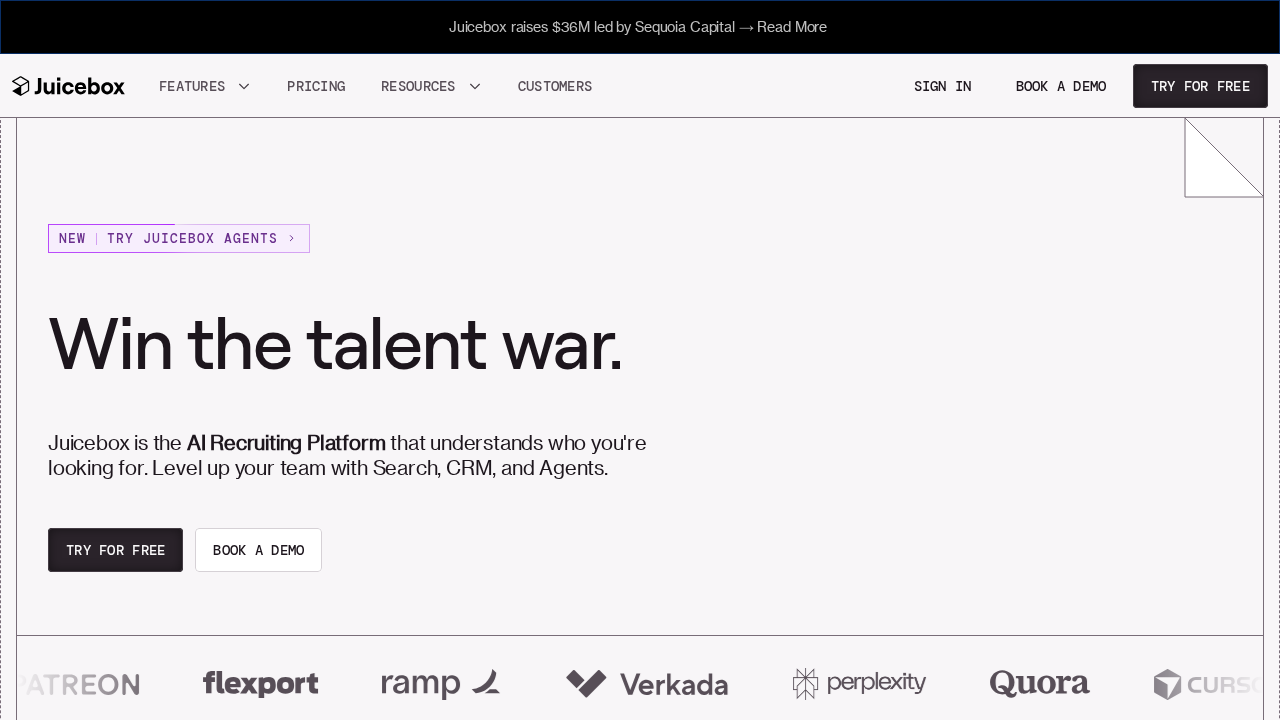1280x720 pixels.
Task: Open the funding announcement Read More link
Action: coord(791,27)
